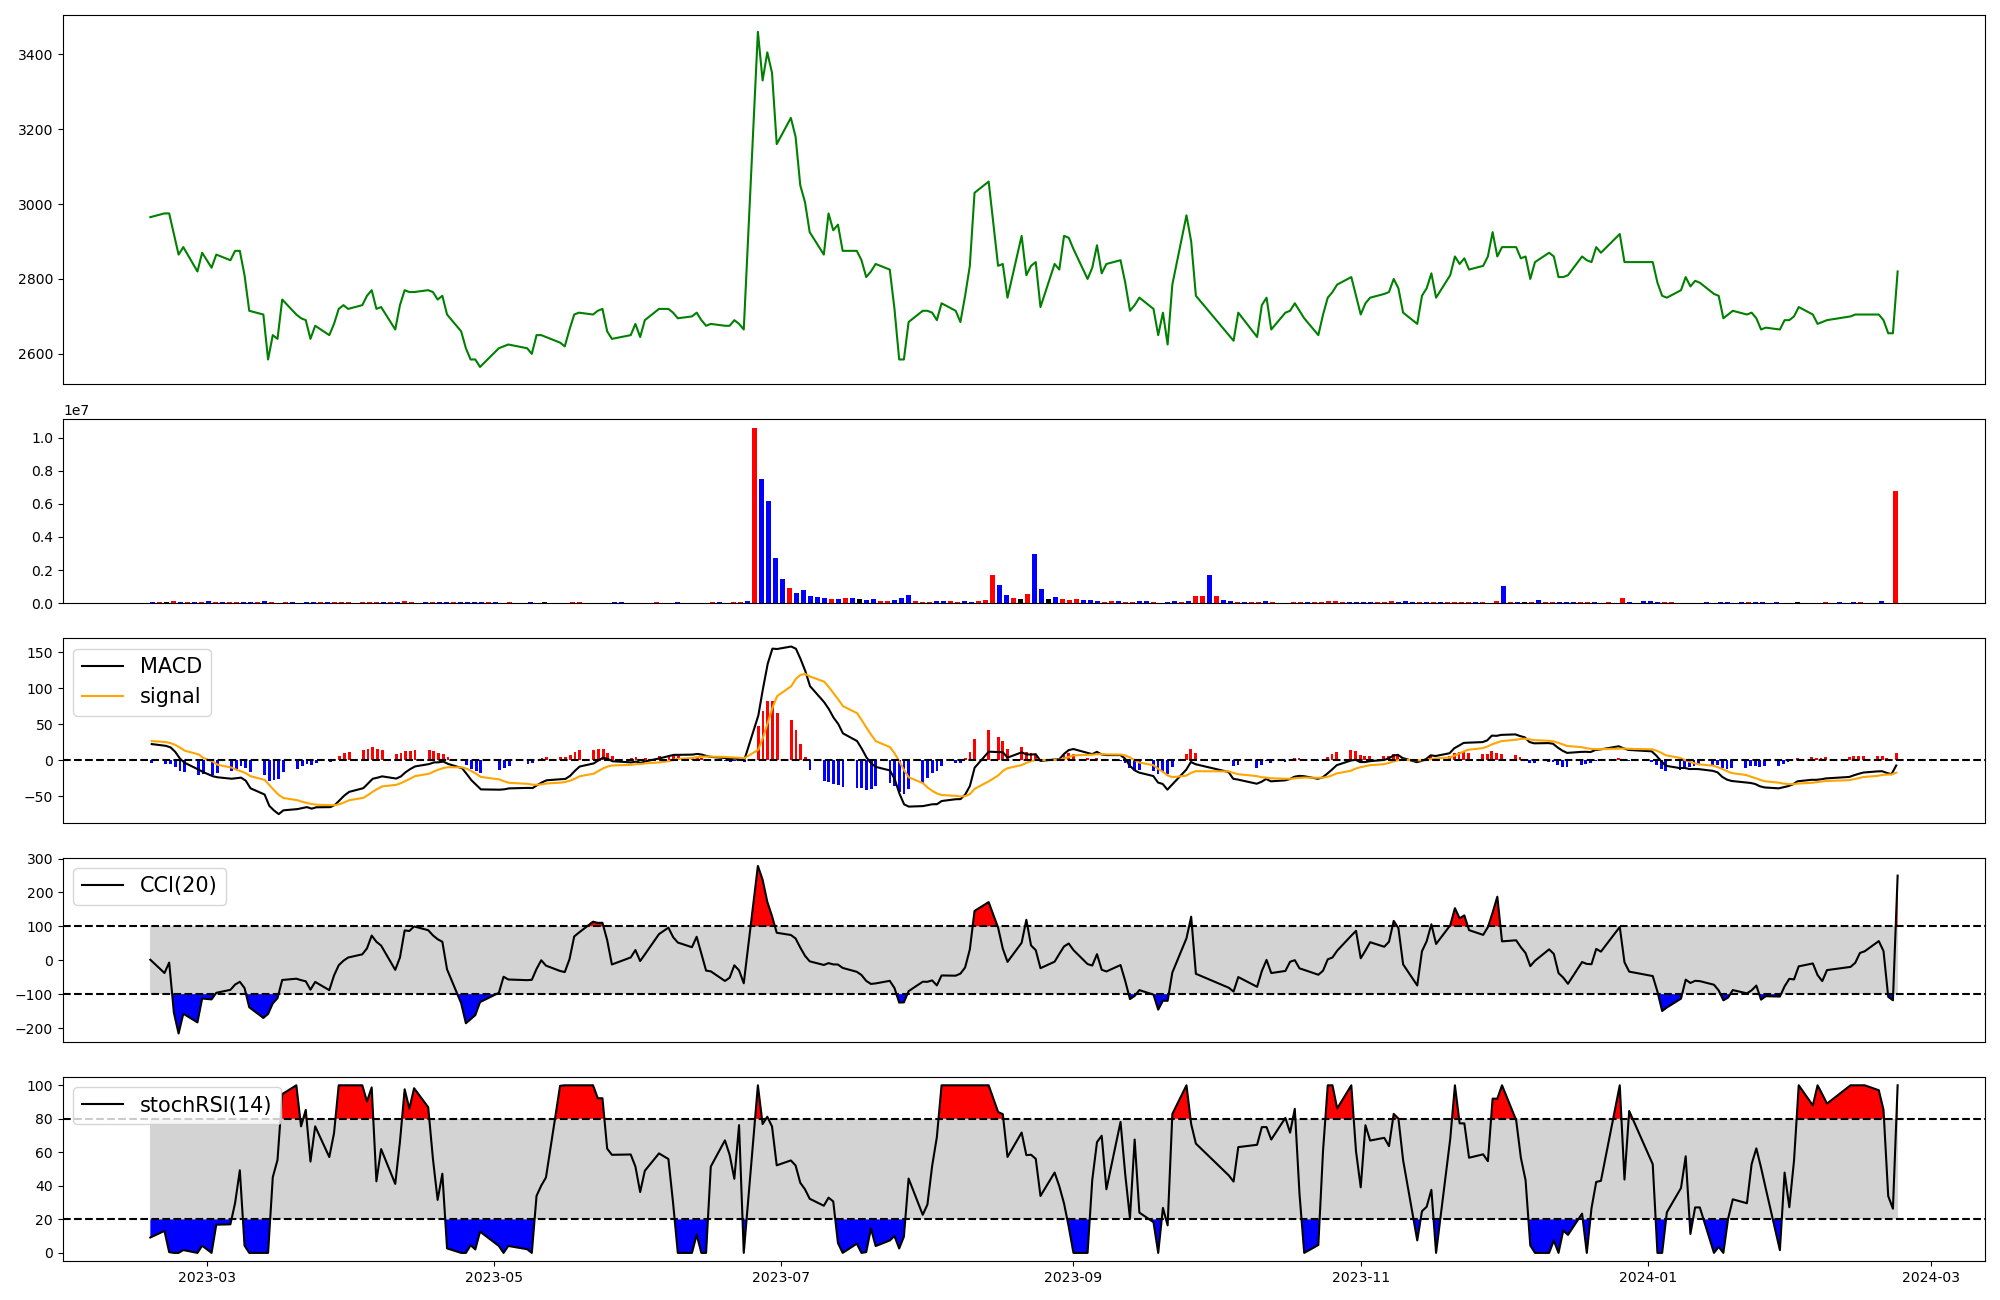
Task: Click the MACD legend entry
Action: point(170,666)
